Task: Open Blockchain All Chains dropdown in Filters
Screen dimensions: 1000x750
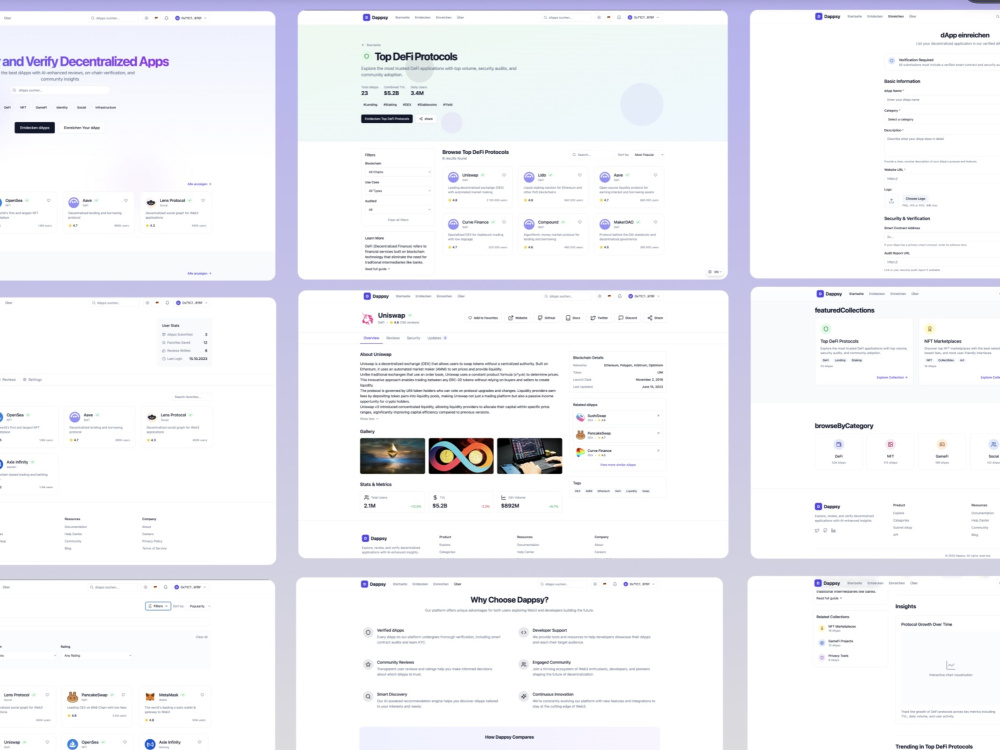Action: click(x=399, y=172)
